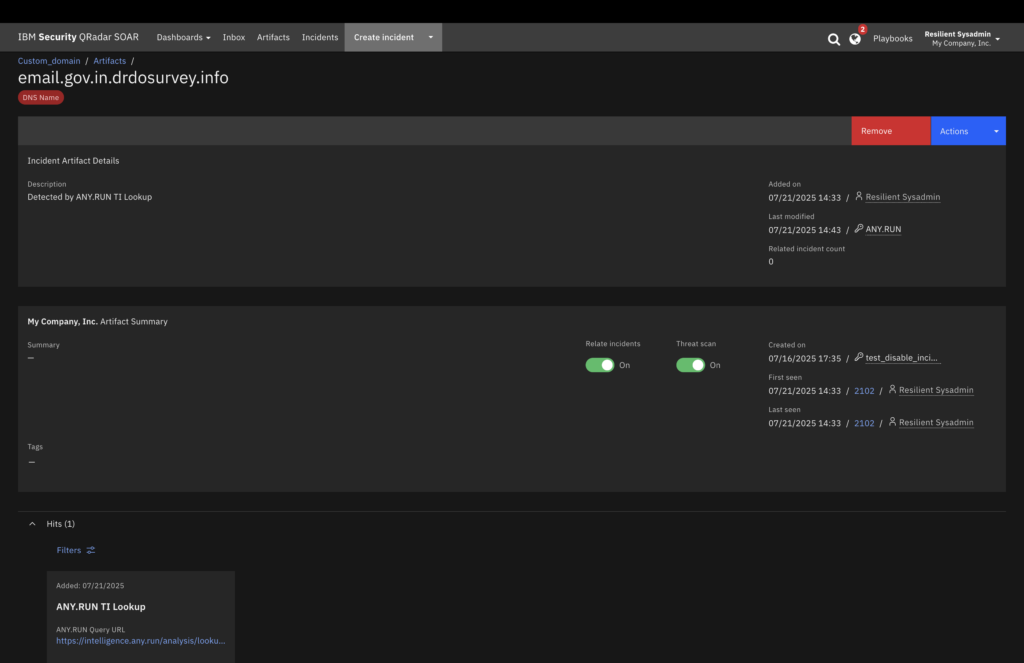
Task: Click the search magnifier icon
Action: click(834, 39)
